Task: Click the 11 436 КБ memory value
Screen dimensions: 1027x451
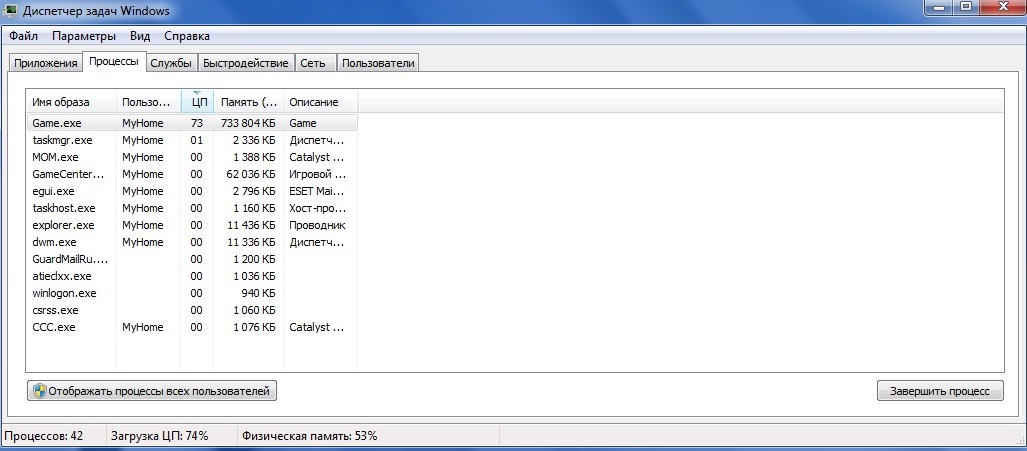Action: [x=252, y=225]
